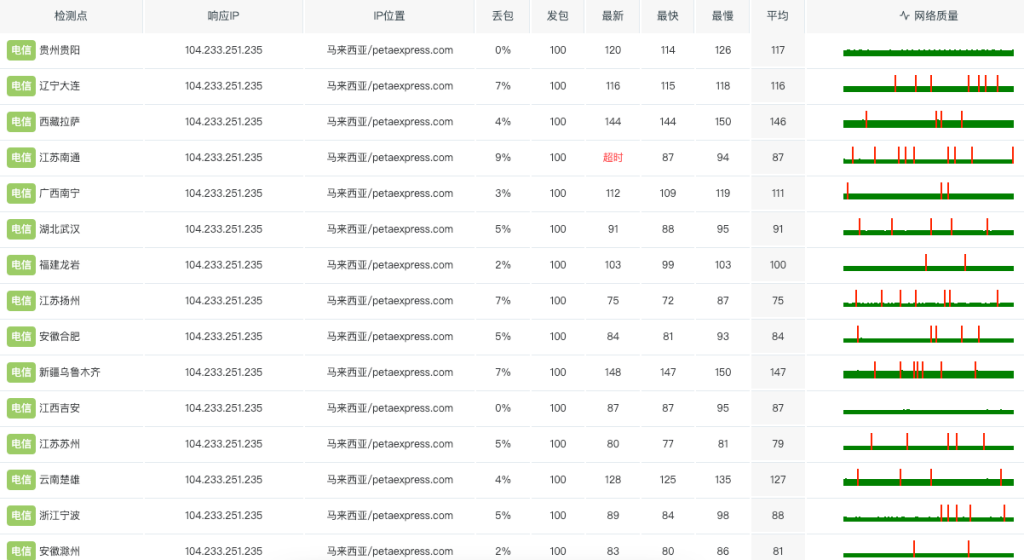Click the 电信 badge beside 云南楚雄

[21, 480]
